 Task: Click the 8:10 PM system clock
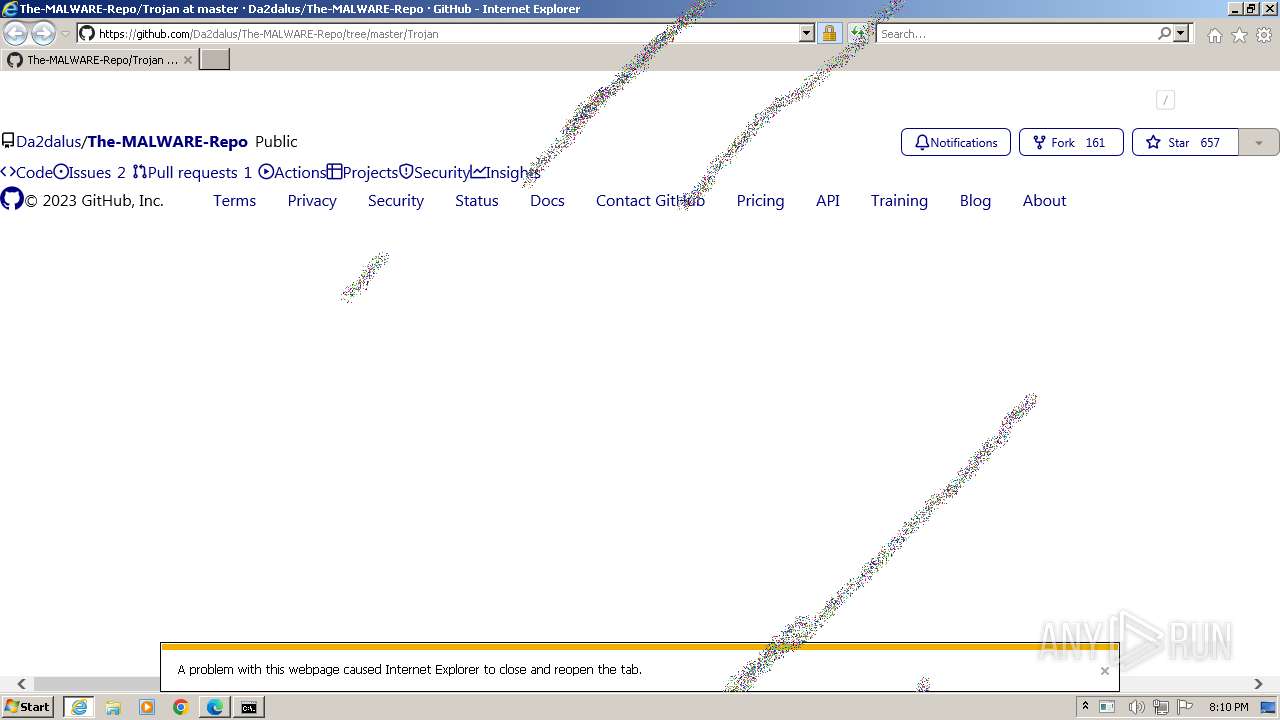pyautogui.click(x=1228, y=707)
